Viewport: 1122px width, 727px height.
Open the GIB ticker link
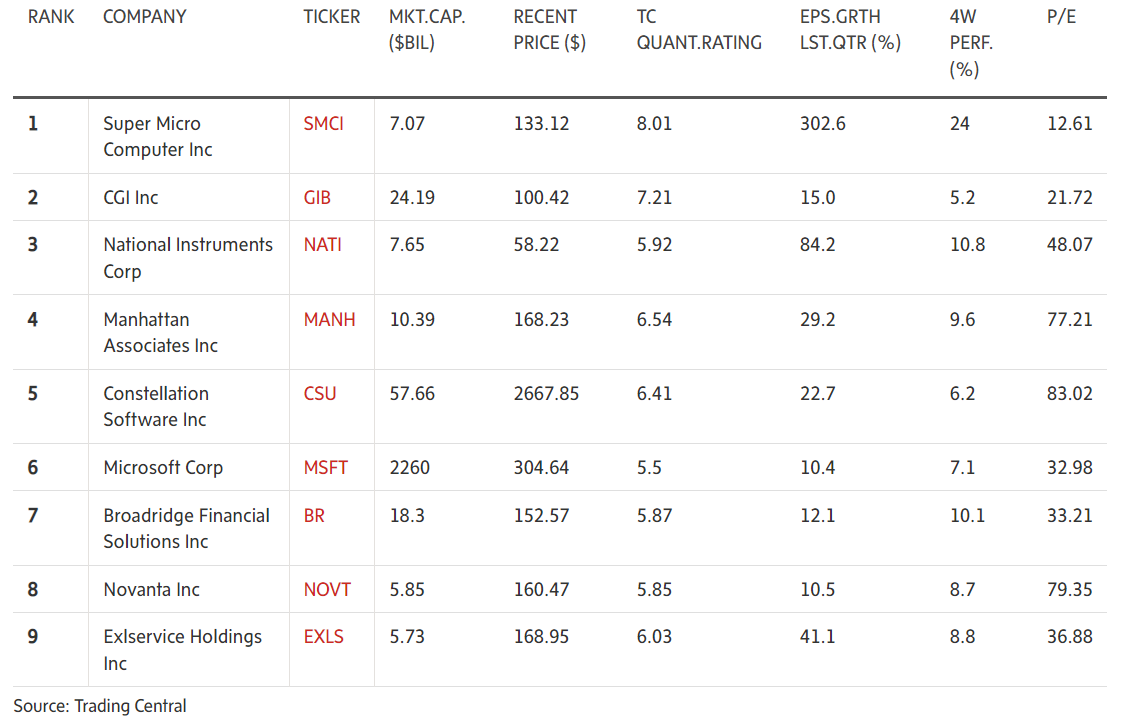(317, 197)
